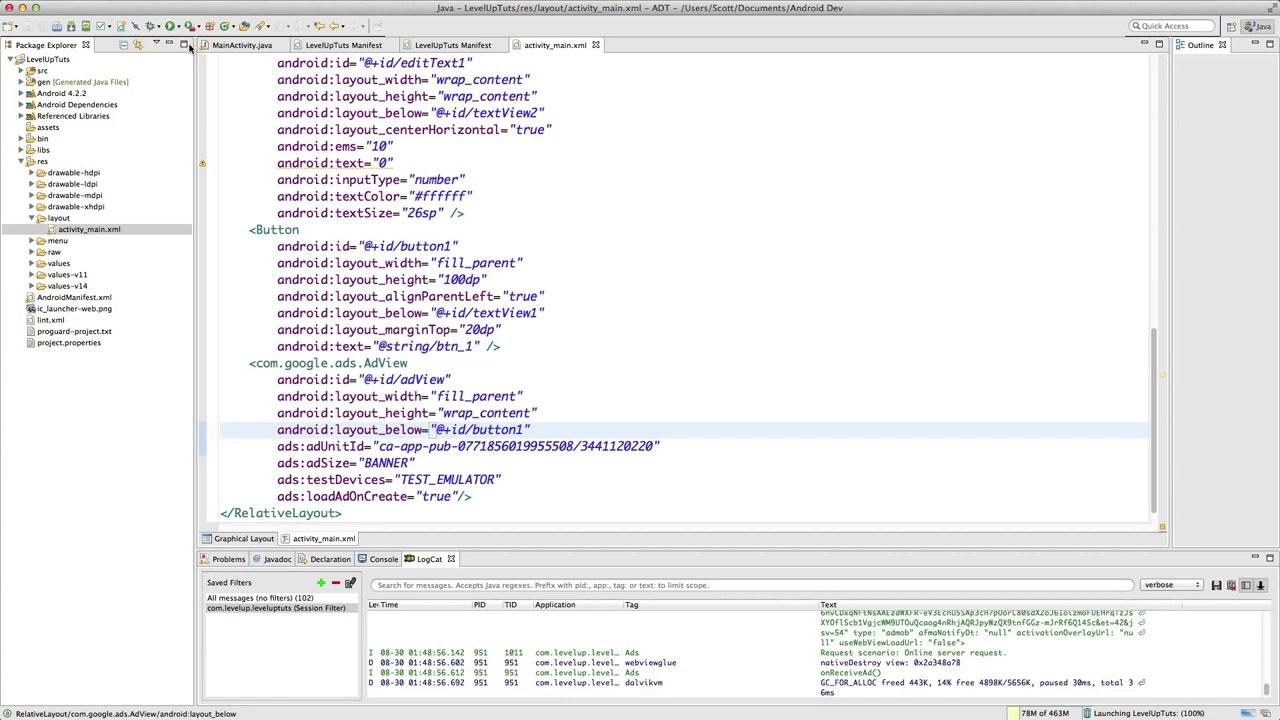Click the Collapse All icon in Package Explorer

coord(124,45)
